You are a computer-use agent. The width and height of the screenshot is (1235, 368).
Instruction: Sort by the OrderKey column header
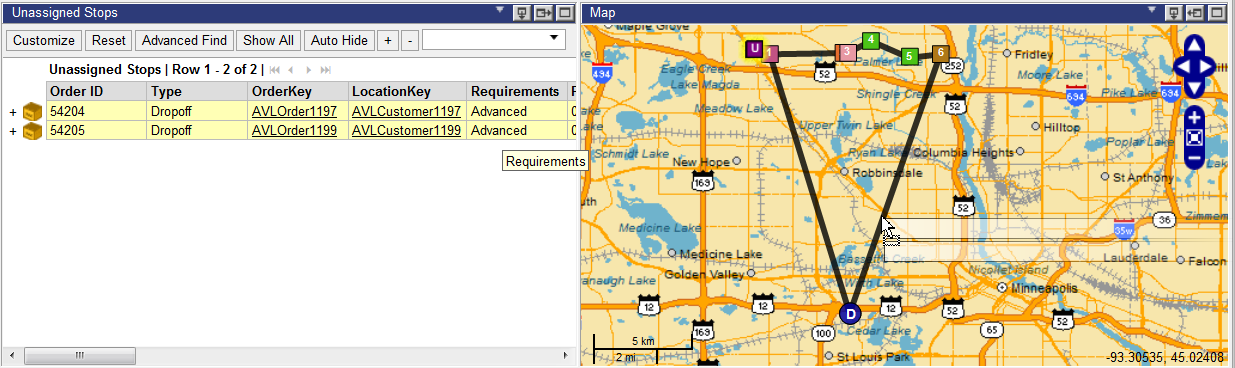tap(281, 91)
